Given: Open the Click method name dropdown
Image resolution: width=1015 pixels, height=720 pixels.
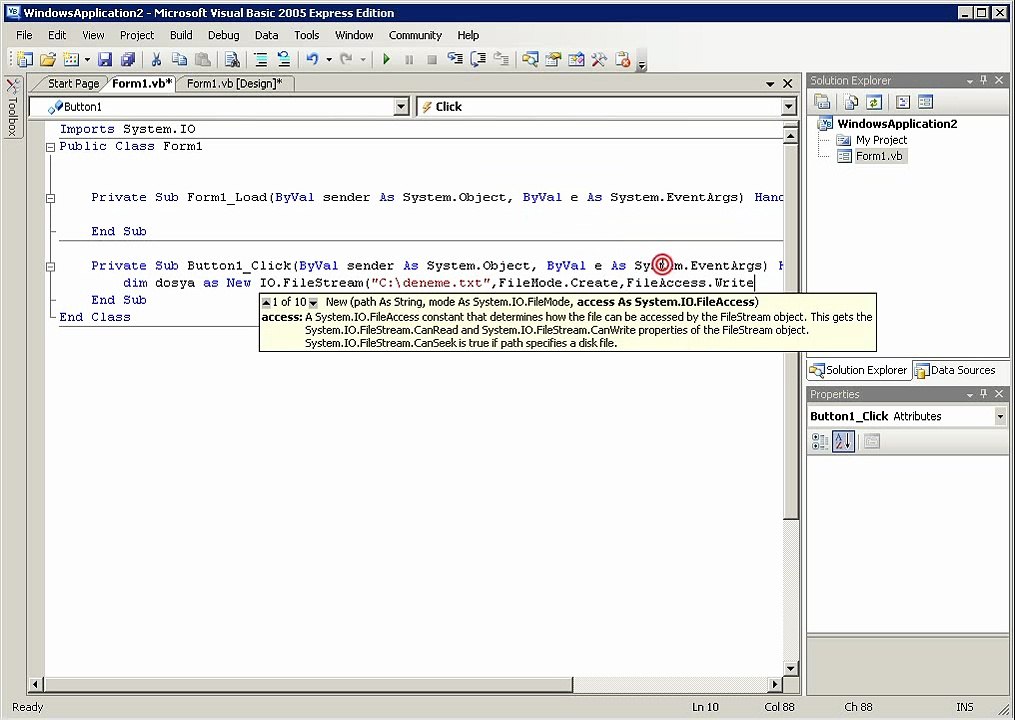Looking at the screenshot, I should (788, 107).
